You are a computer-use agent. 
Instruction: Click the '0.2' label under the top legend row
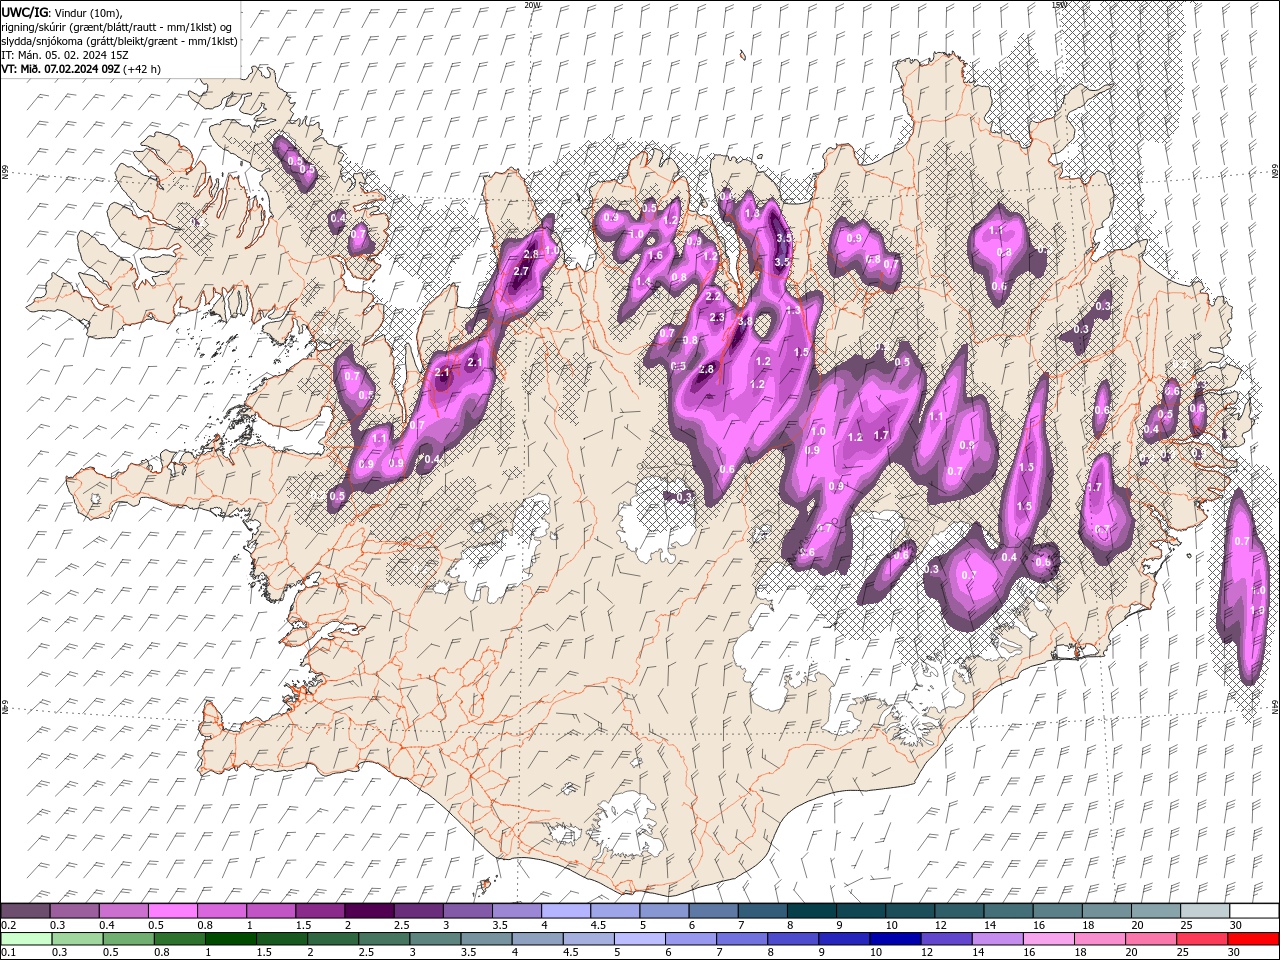coord(8,925)
